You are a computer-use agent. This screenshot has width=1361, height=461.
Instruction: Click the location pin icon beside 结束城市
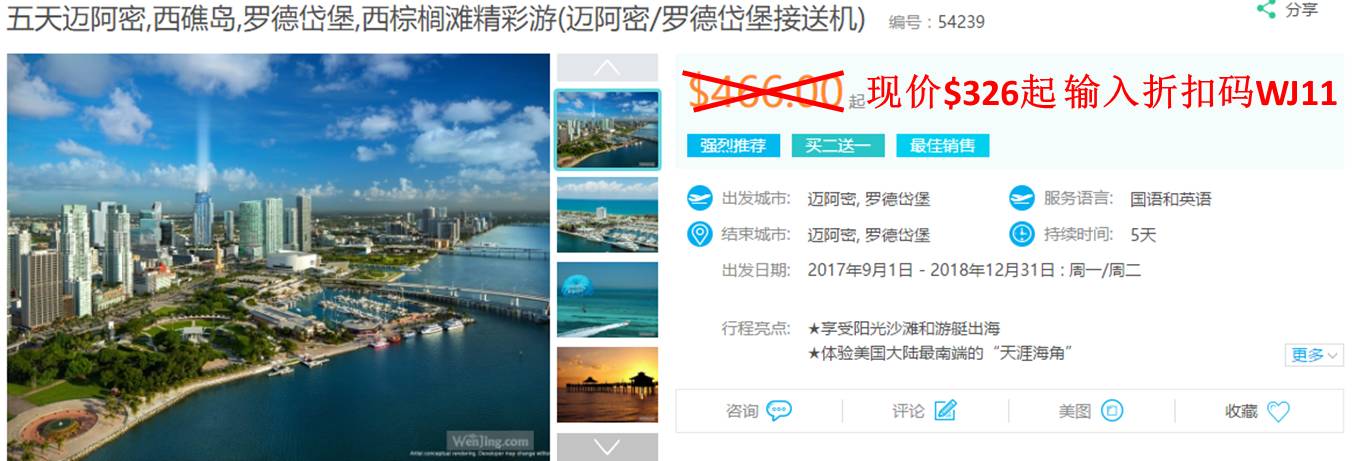700,235
